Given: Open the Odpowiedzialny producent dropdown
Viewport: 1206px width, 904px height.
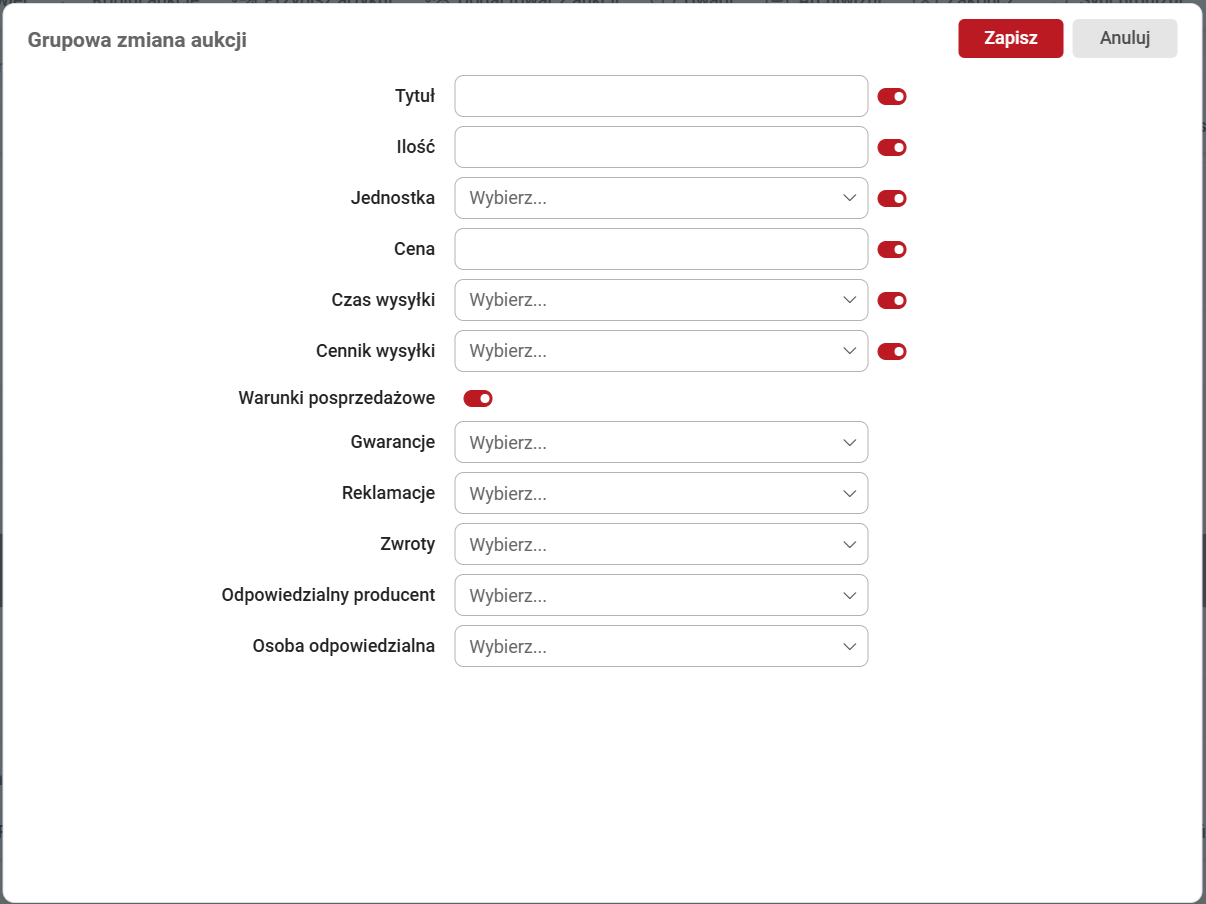Looking at the screenshot, I should click(660, 596).
